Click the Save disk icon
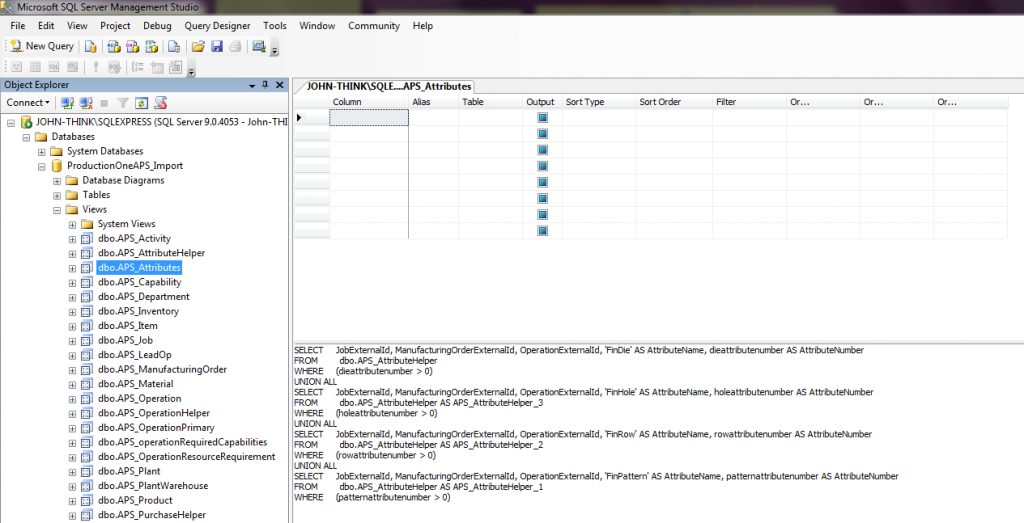Screen dimensions: 1024x523 point(216,46)
